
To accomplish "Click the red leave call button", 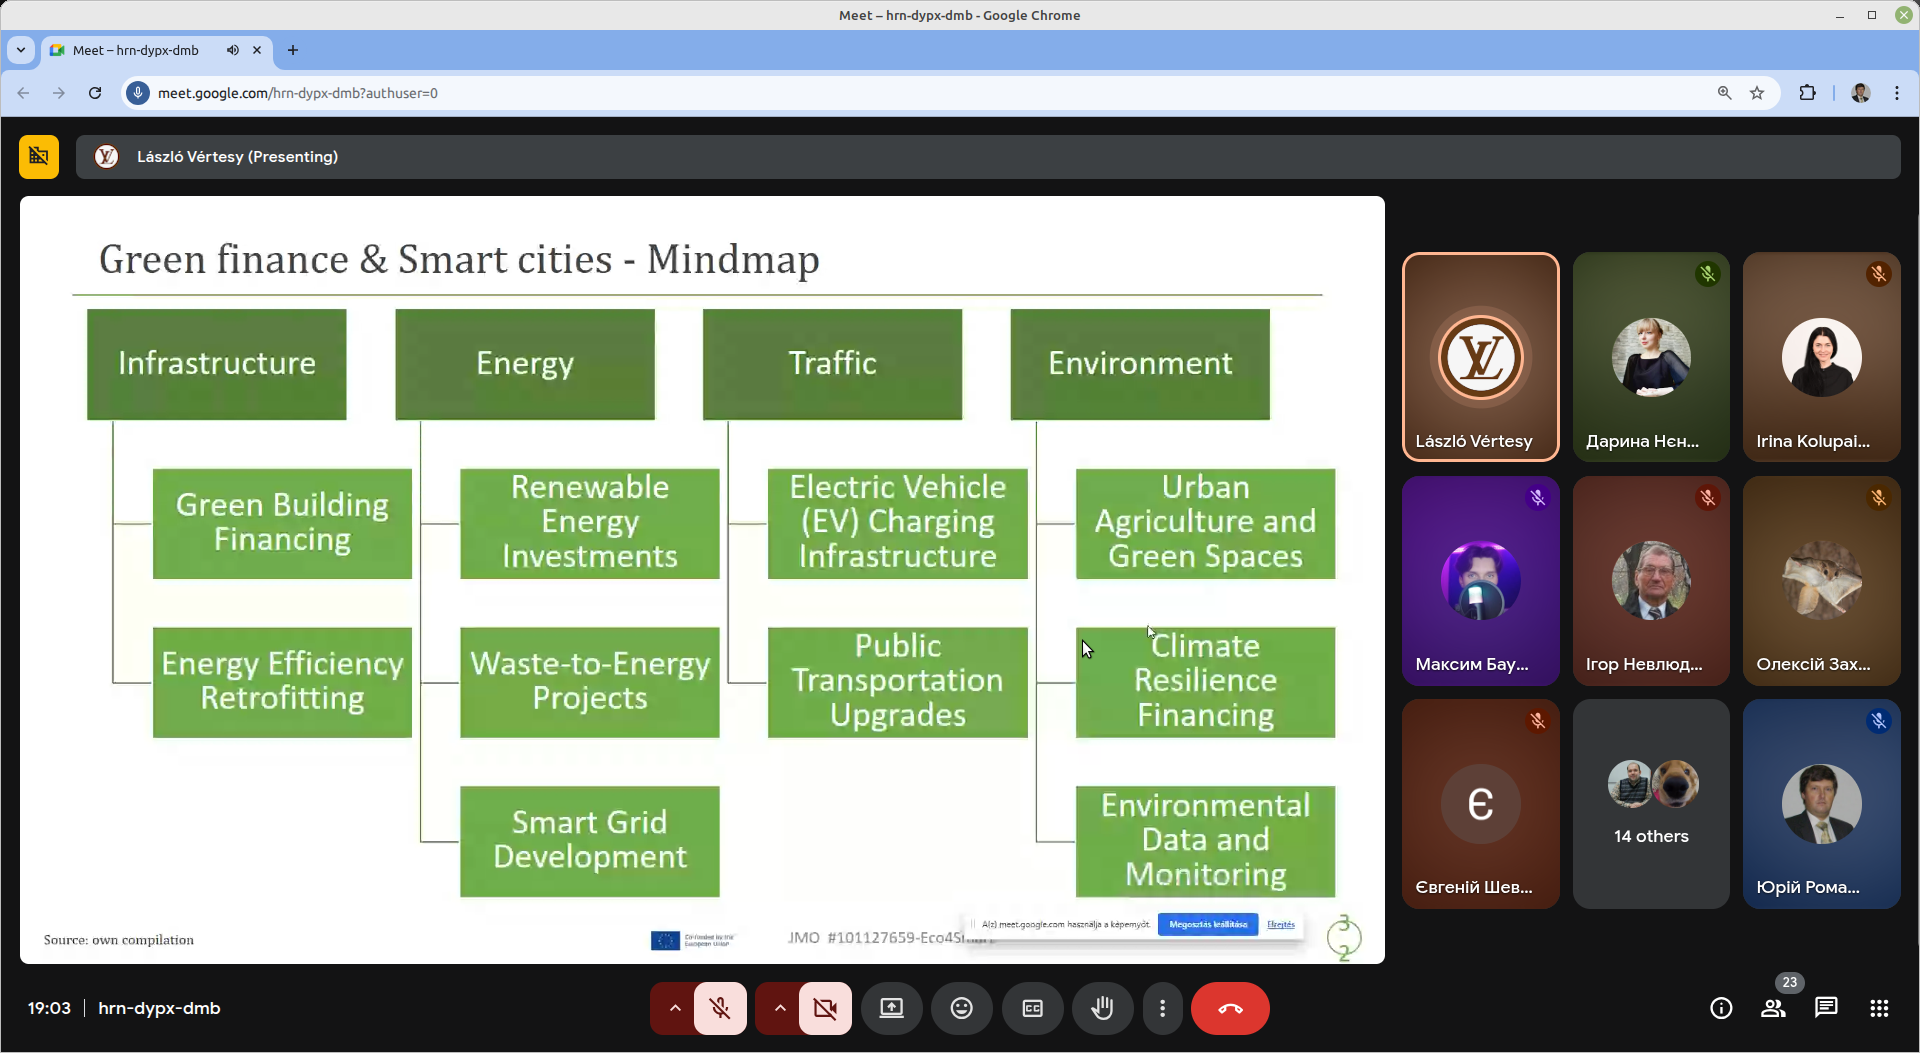I will click(1230, 1008).
